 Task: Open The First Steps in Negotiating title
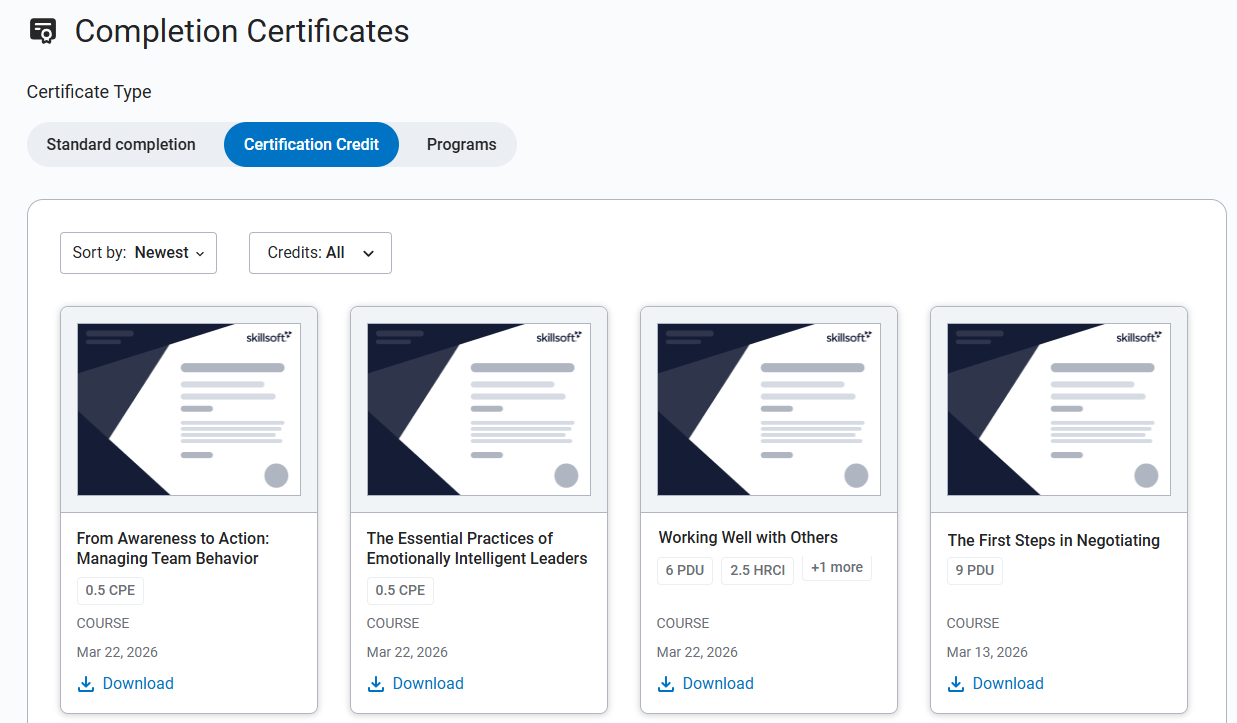click(1053, 540)
